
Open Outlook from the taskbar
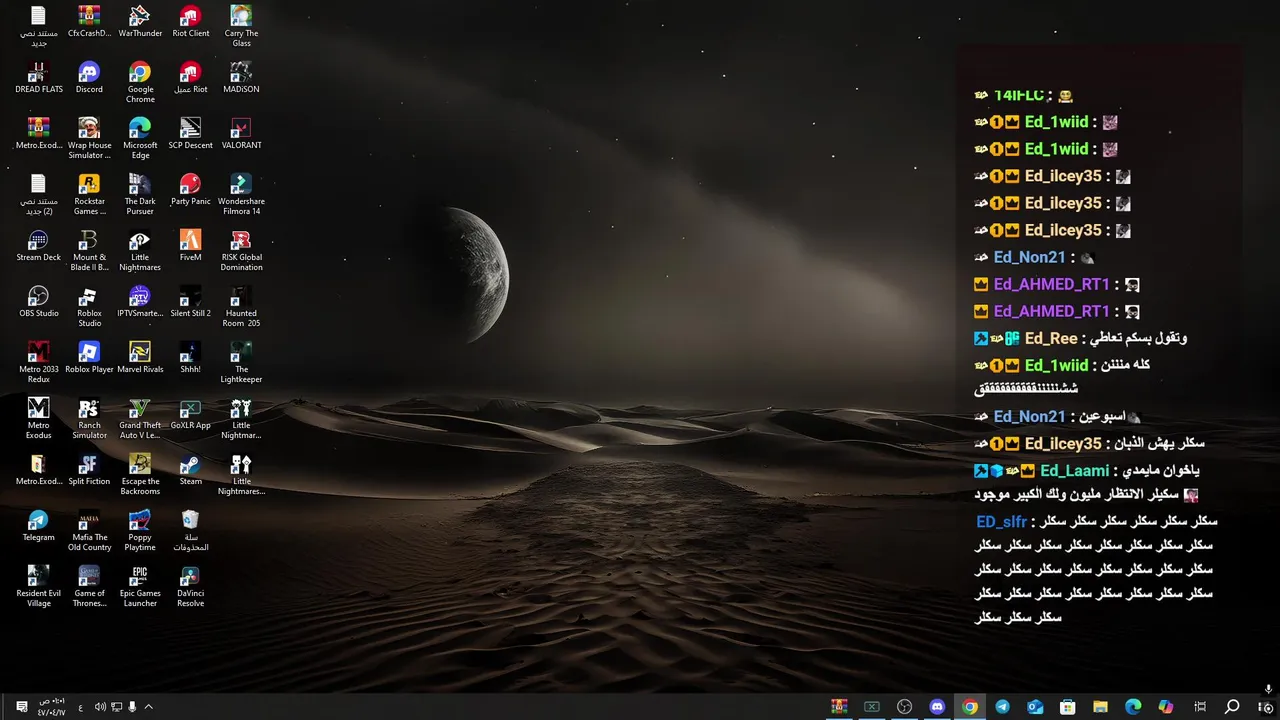(x=1035, y=707)
